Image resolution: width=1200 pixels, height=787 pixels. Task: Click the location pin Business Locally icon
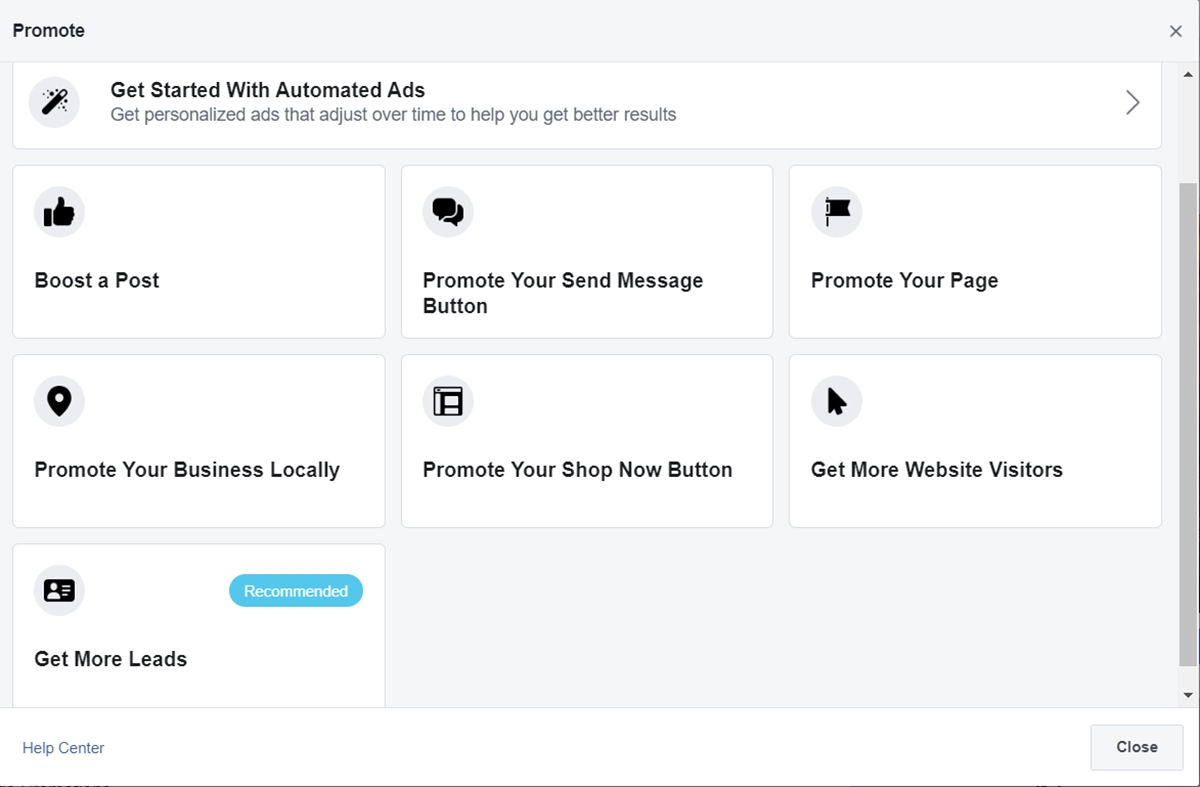[59, 401]
